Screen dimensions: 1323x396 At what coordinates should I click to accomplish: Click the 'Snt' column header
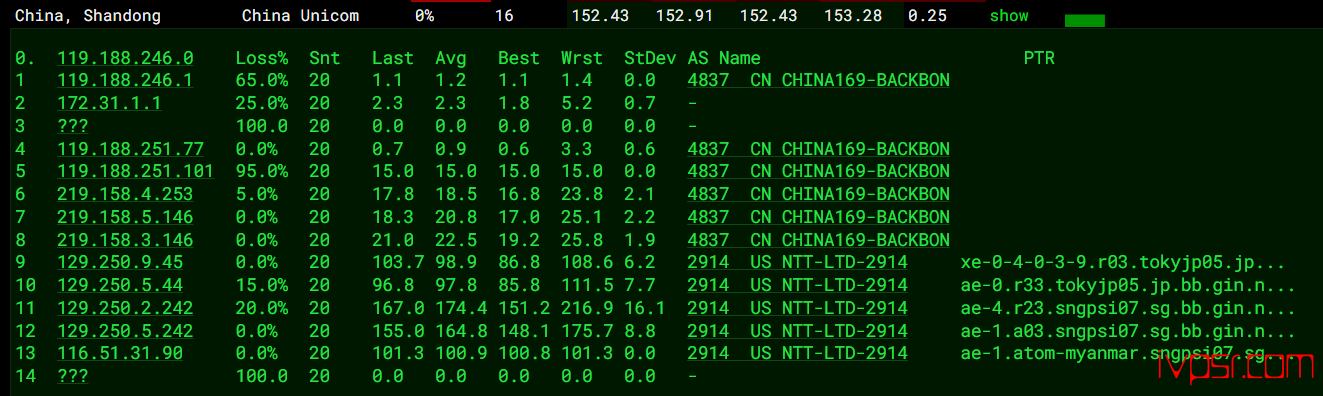pos(325,58)
